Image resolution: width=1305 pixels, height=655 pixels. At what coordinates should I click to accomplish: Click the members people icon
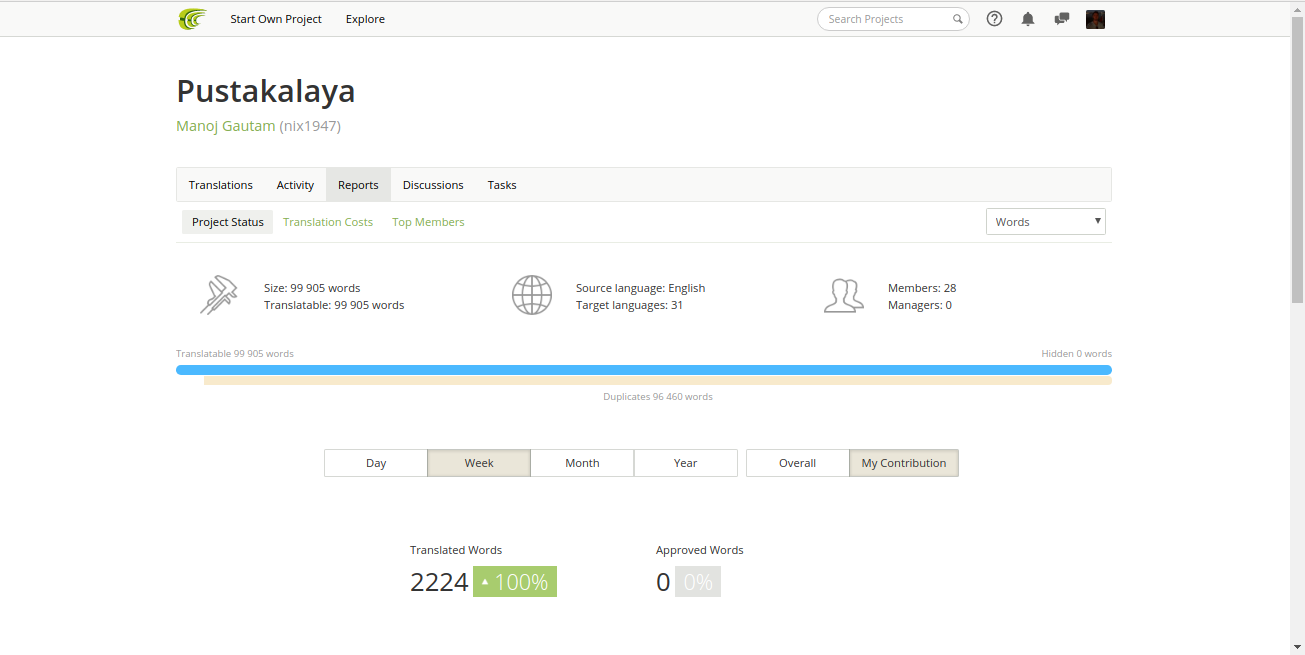pyautogui.click(x=843, y=296)
